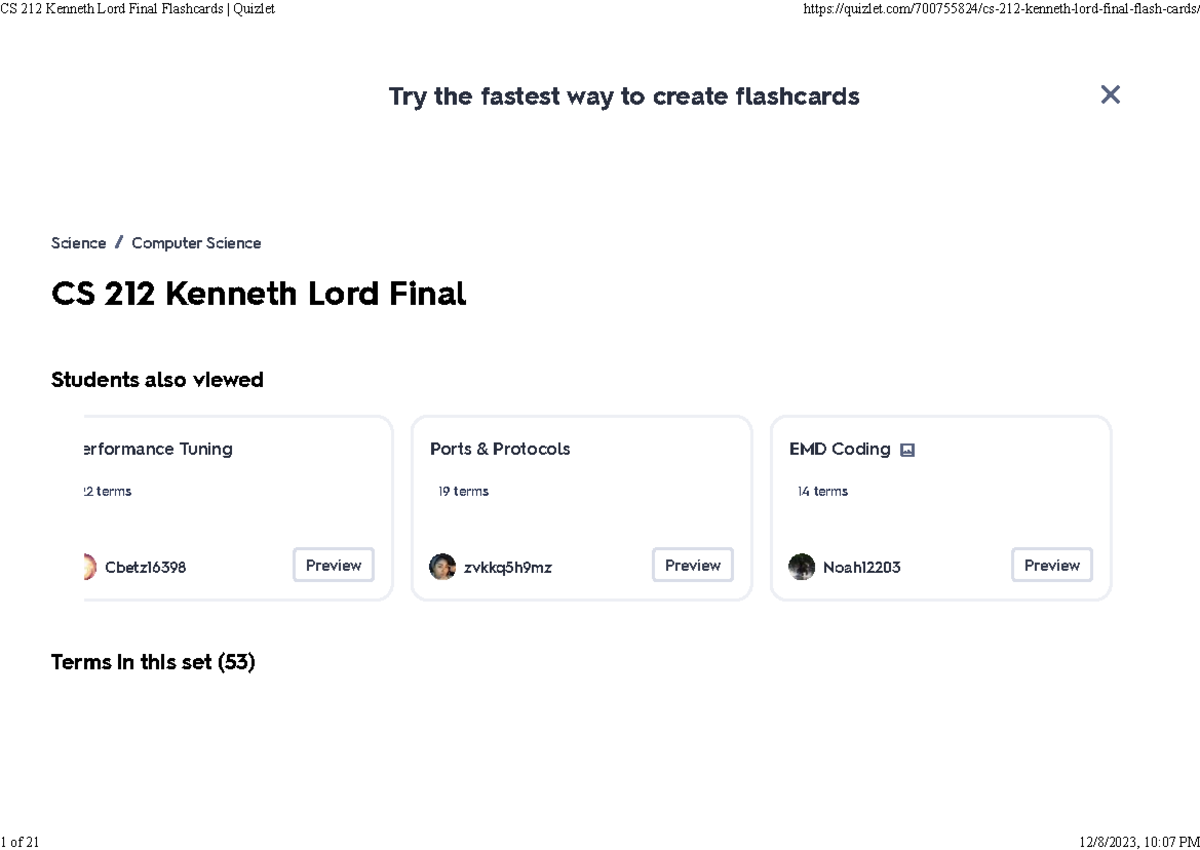Open the Ports & Protocols card title
The height and width of the screenshot is (850, 1200).
pyautogui.click(x=500, y=449)
